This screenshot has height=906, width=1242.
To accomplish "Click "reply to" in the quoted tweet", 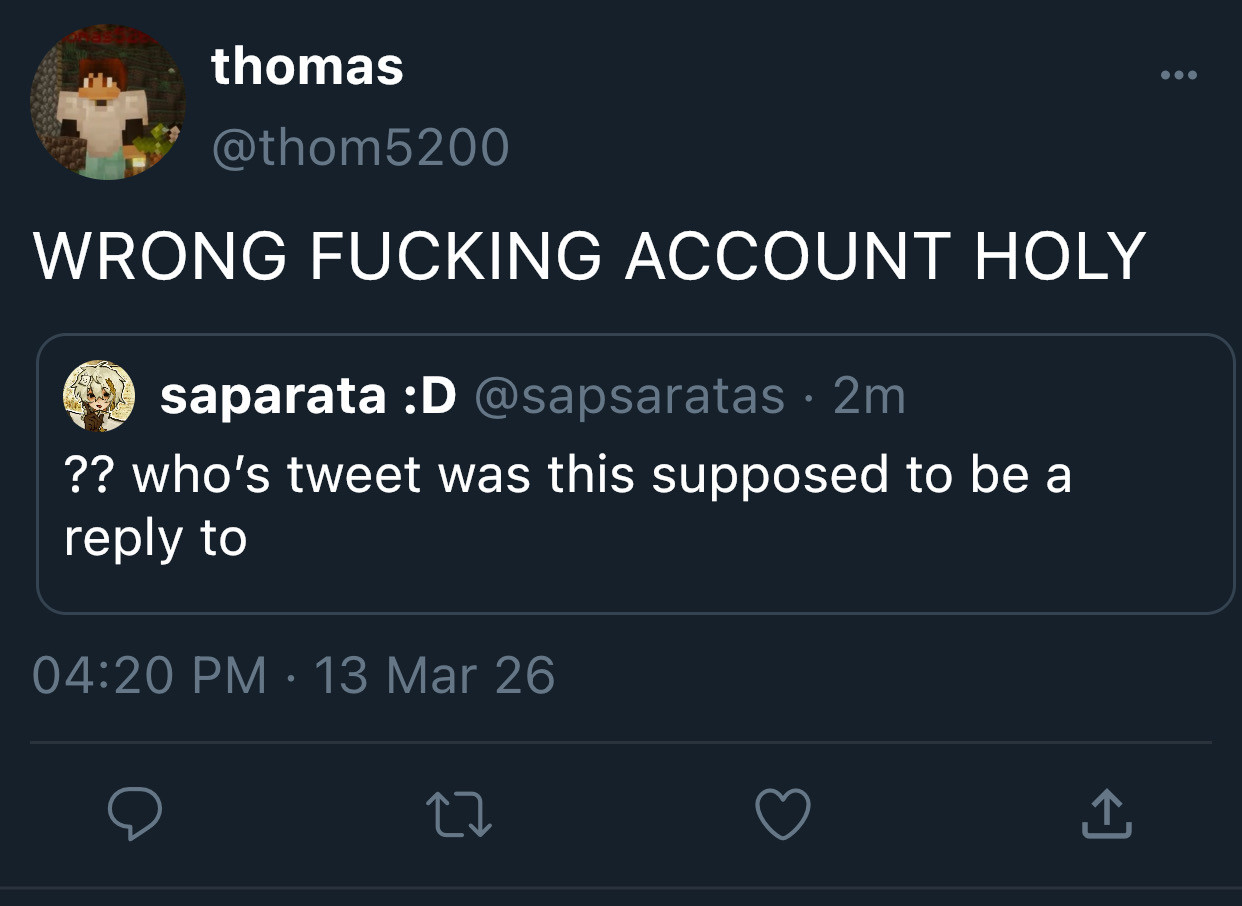I will click(x=155, y=539).
